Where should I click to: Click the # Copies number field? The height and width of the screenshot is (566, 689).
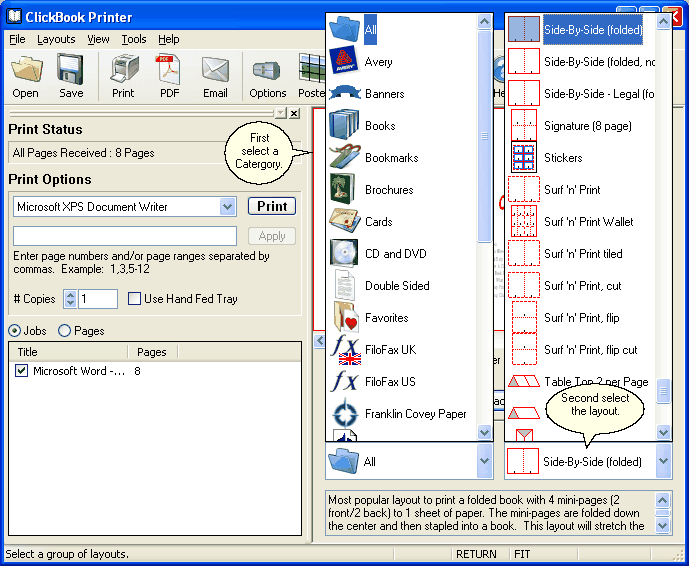coord(98,299)
